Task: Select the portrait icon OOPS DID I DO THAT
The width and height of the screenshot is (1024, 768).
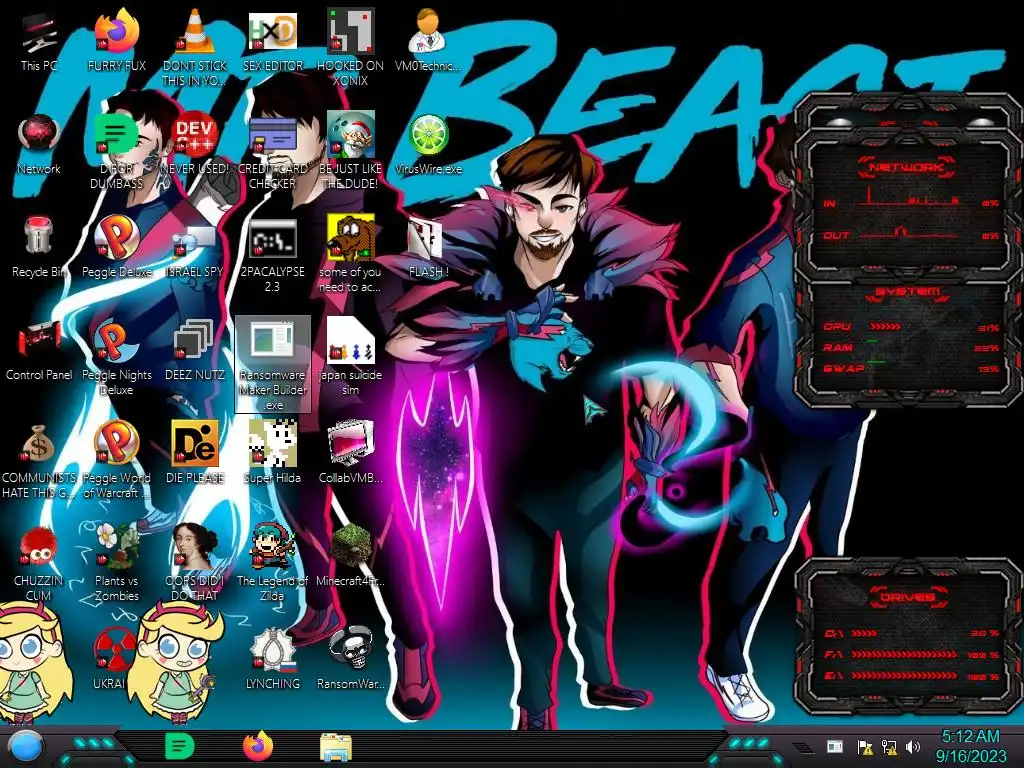Action: tap(195, 563)
